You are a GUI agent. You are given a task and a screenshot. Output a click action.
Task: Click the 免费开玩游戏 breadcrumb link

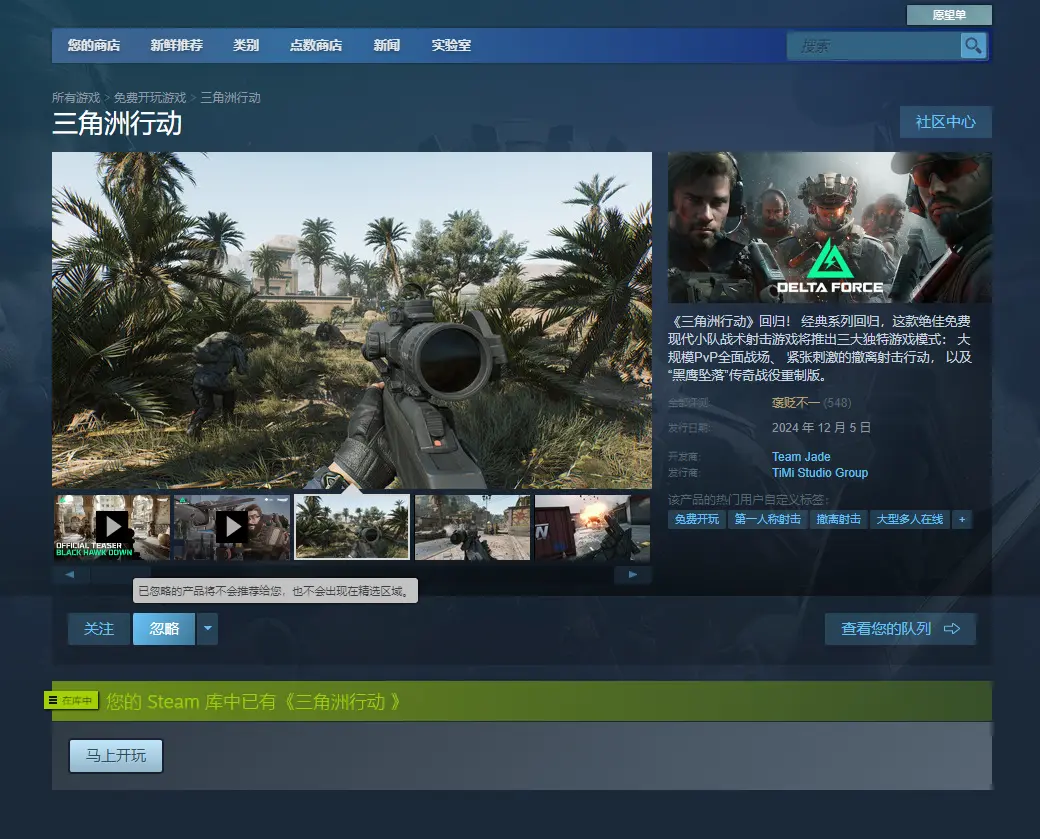[x=150, y=97]
